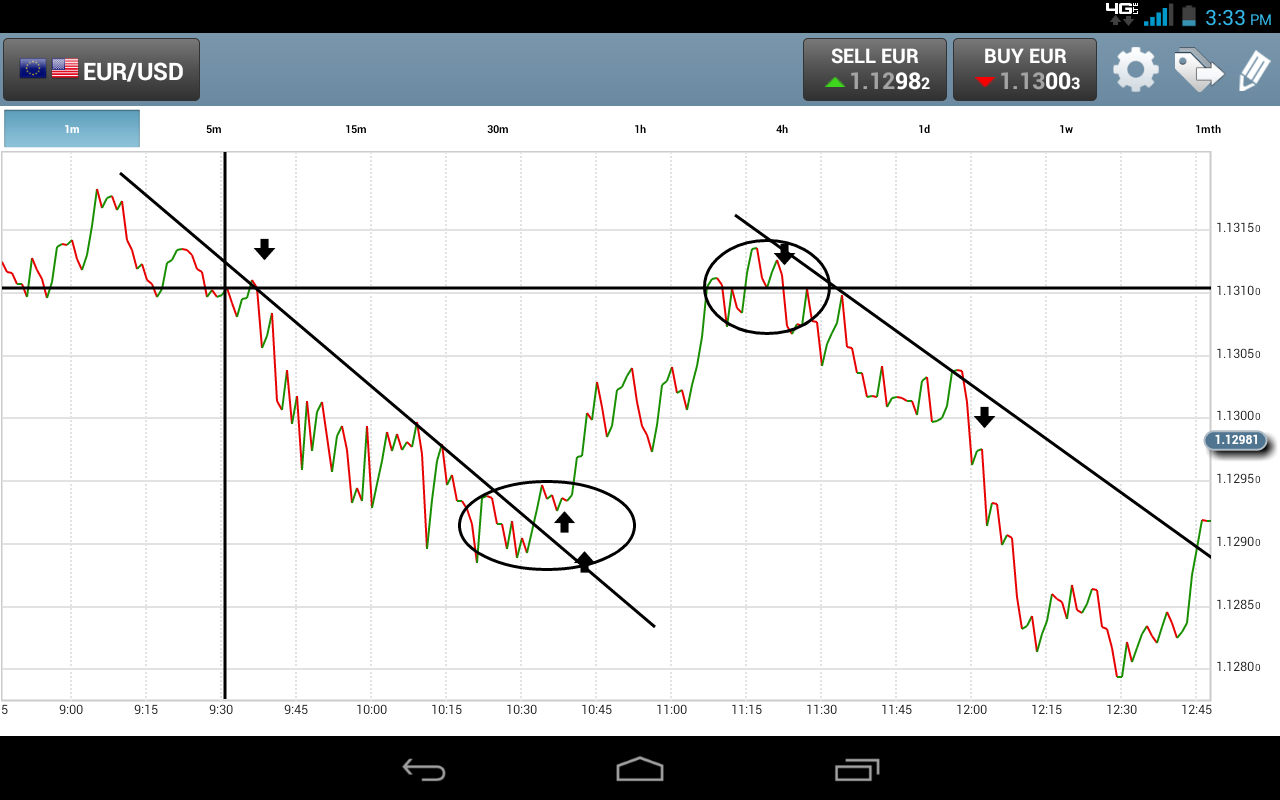Switch to the 15m timeframe

(356, 129)
